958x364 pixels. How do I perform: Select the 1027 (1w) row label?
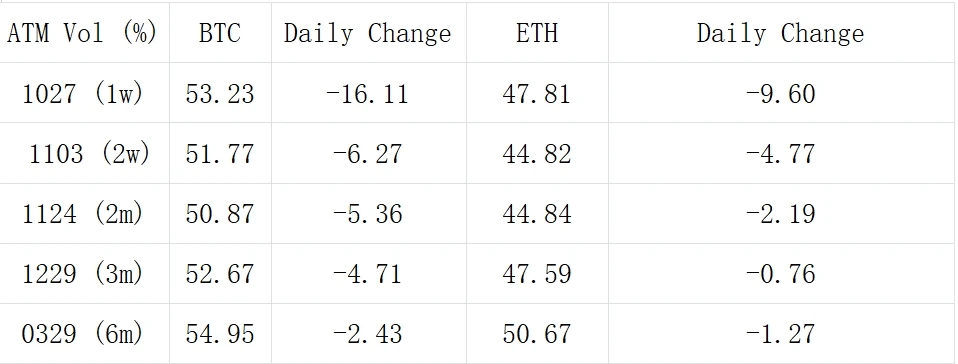[x=82, y=93]
